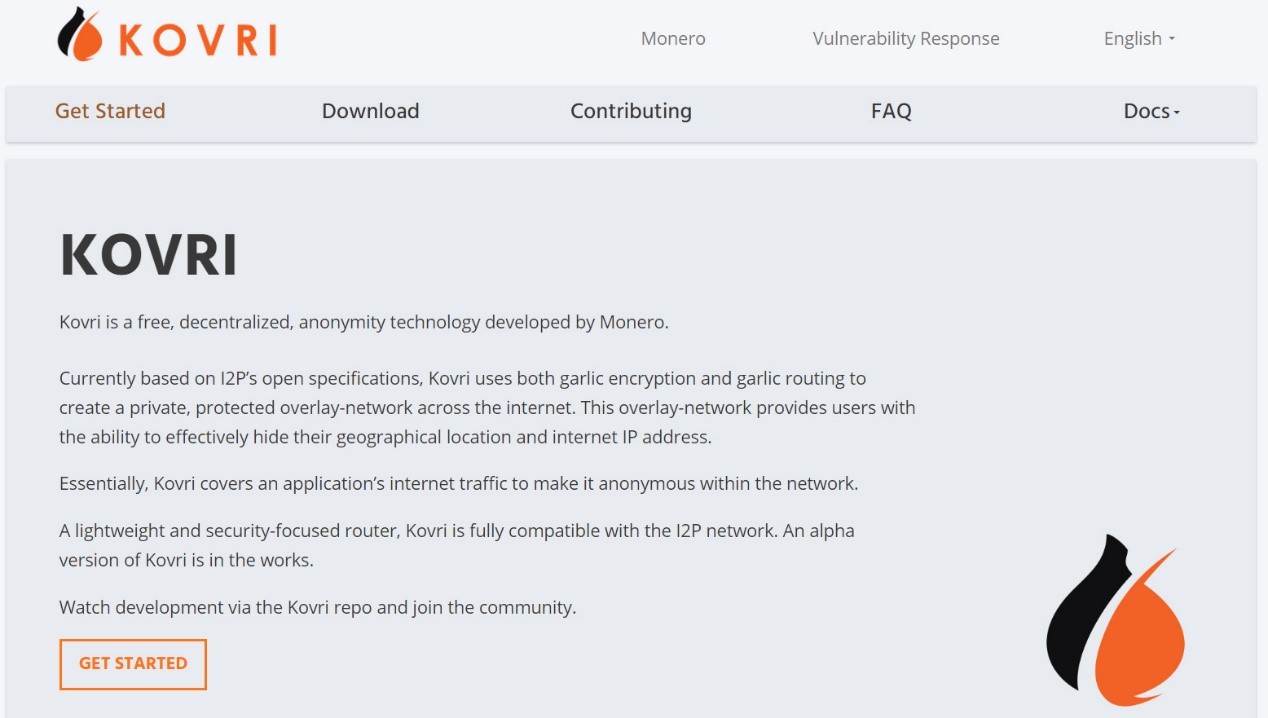Viewport: 1268px width, 718px height.
Task: Open the Docs menu
Action: (x=1152, y=111)
